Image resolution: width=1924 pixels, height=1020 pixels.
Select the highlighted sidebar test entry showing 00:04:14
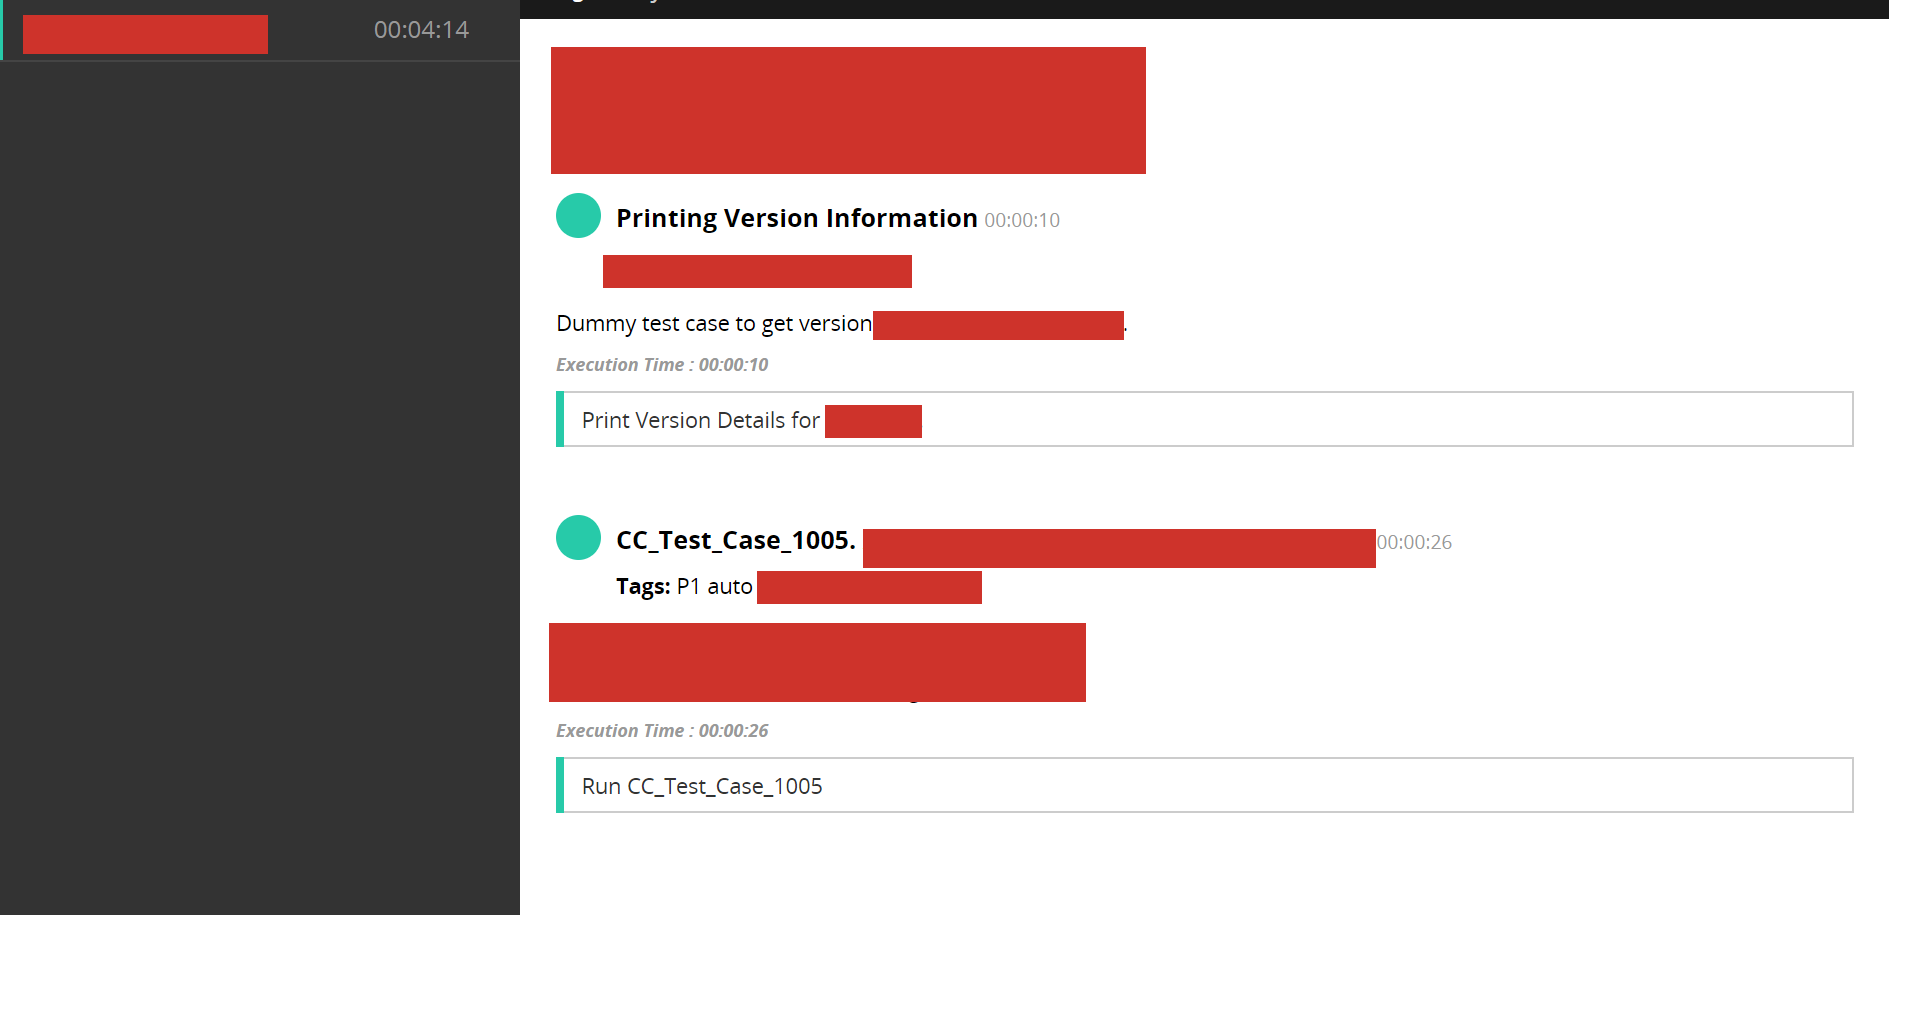pyautogui.click(x=260, y=31)
